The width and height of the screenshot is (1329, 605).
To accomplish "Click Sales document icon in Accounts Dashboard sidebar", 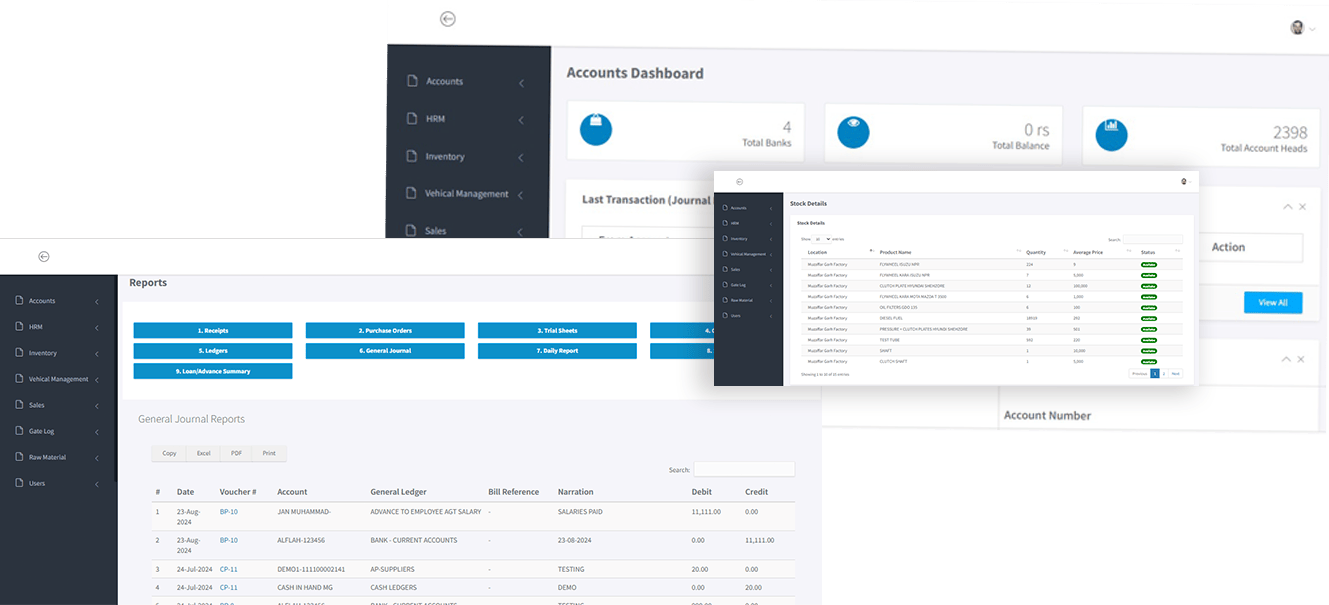I will [x=412, y=230].
